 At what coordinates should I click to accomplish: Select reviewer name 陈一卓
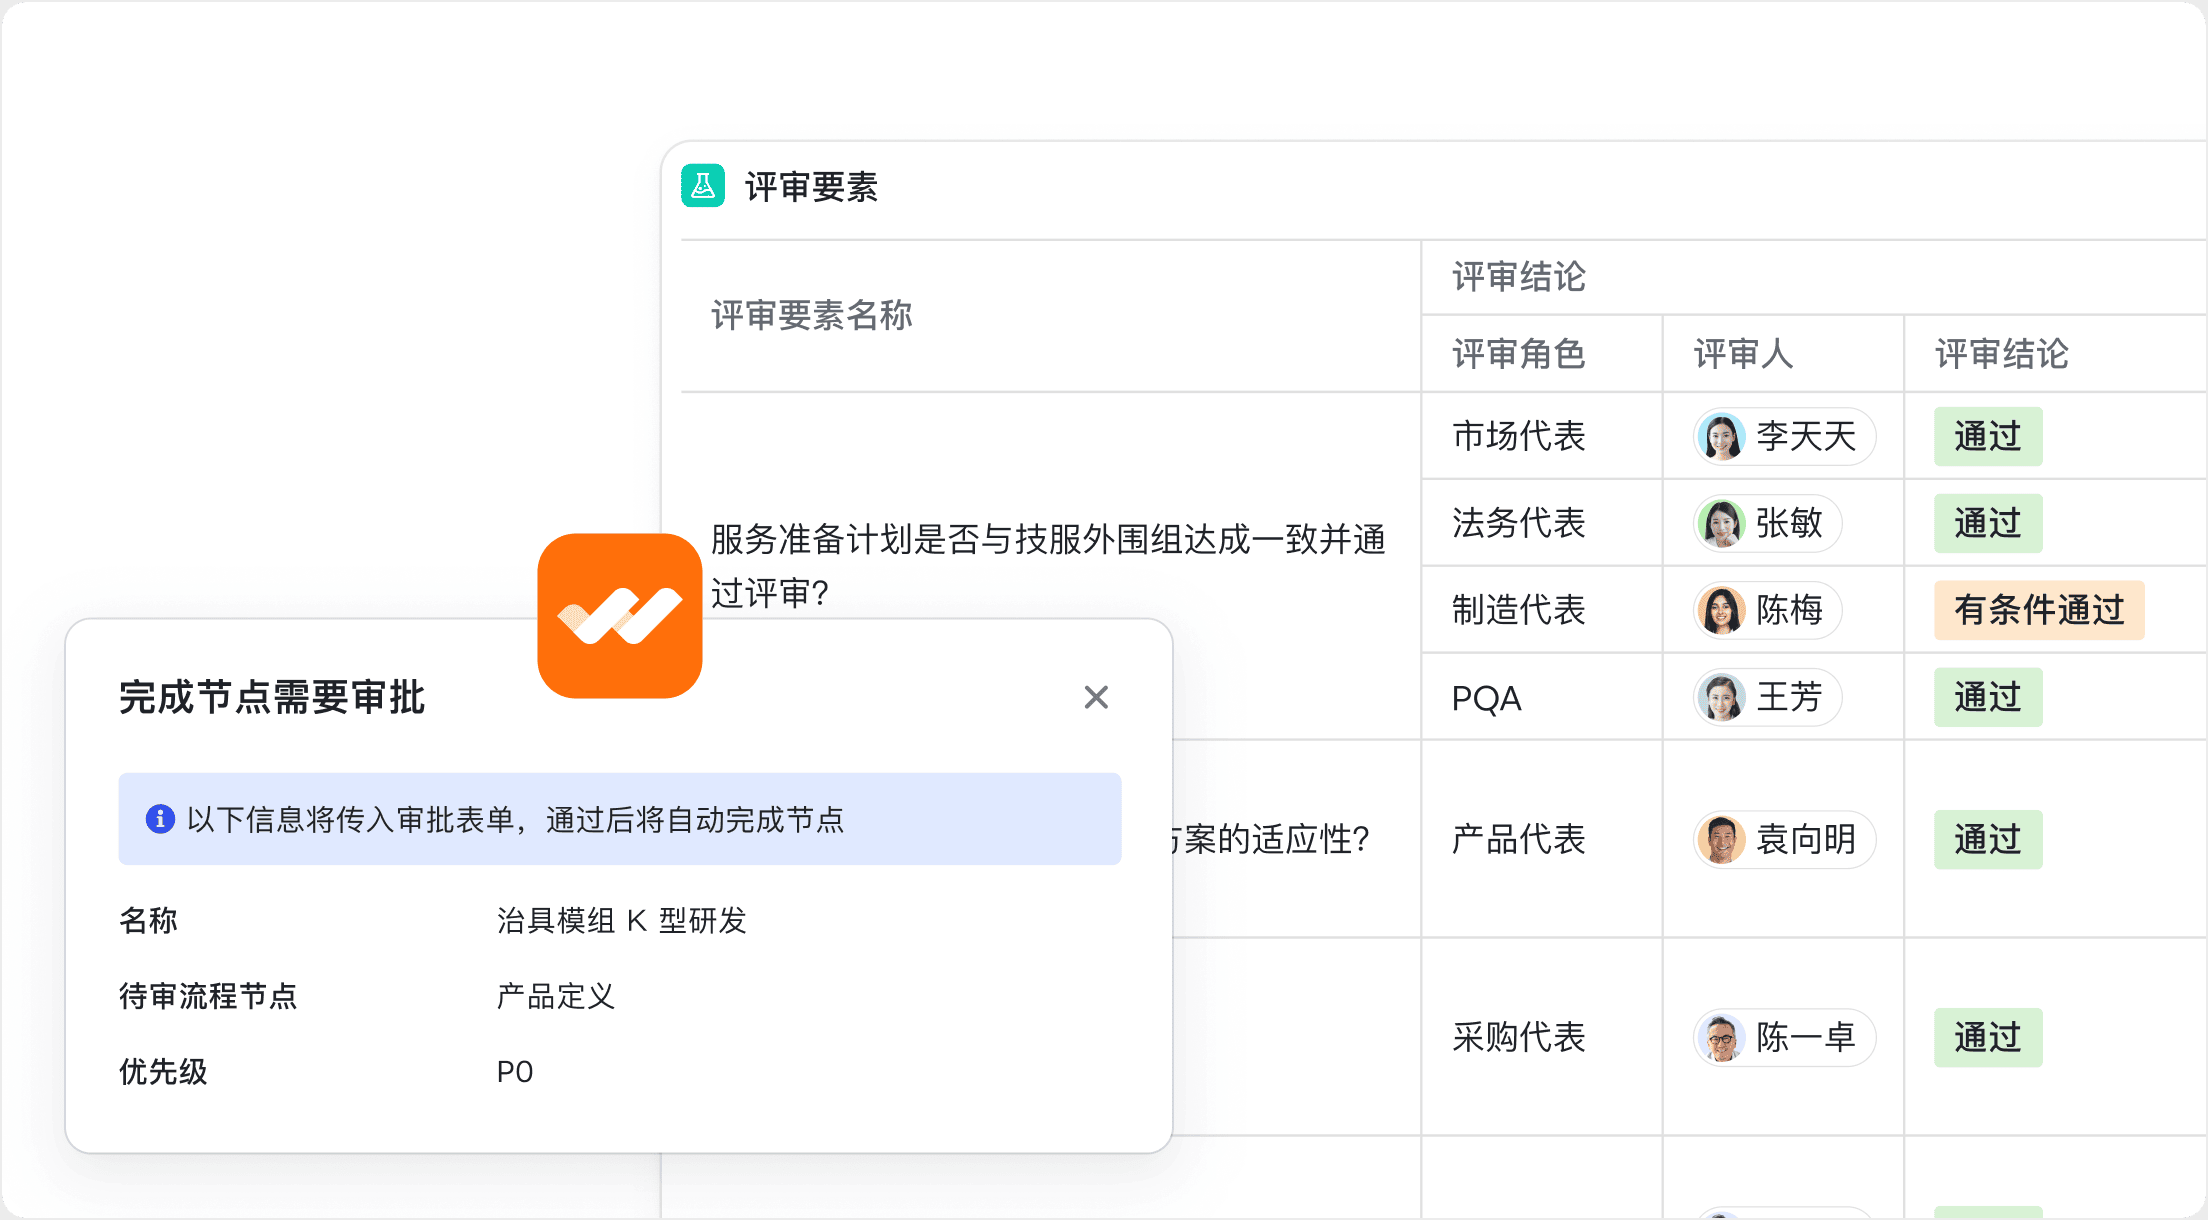[x=1806, y=1037]
